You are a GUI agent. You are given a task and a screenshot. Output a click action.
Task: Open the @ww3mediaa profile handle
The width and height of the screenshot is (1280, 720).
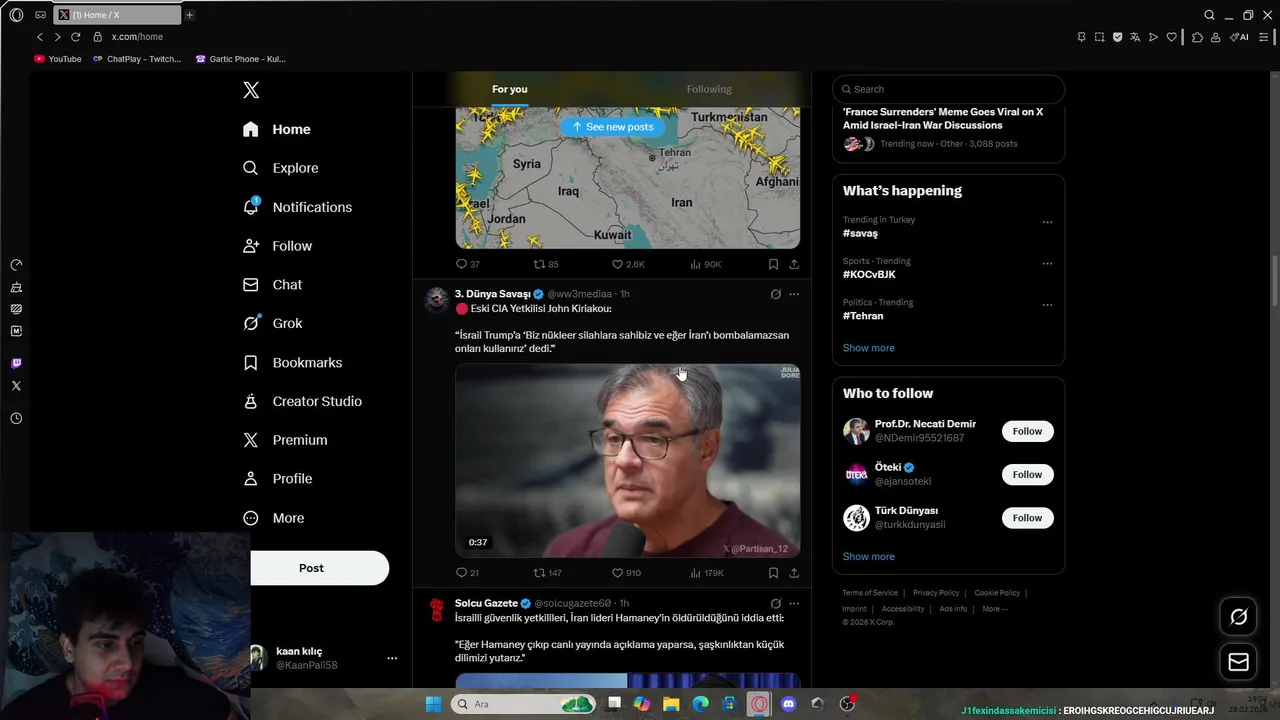(579, 294)
